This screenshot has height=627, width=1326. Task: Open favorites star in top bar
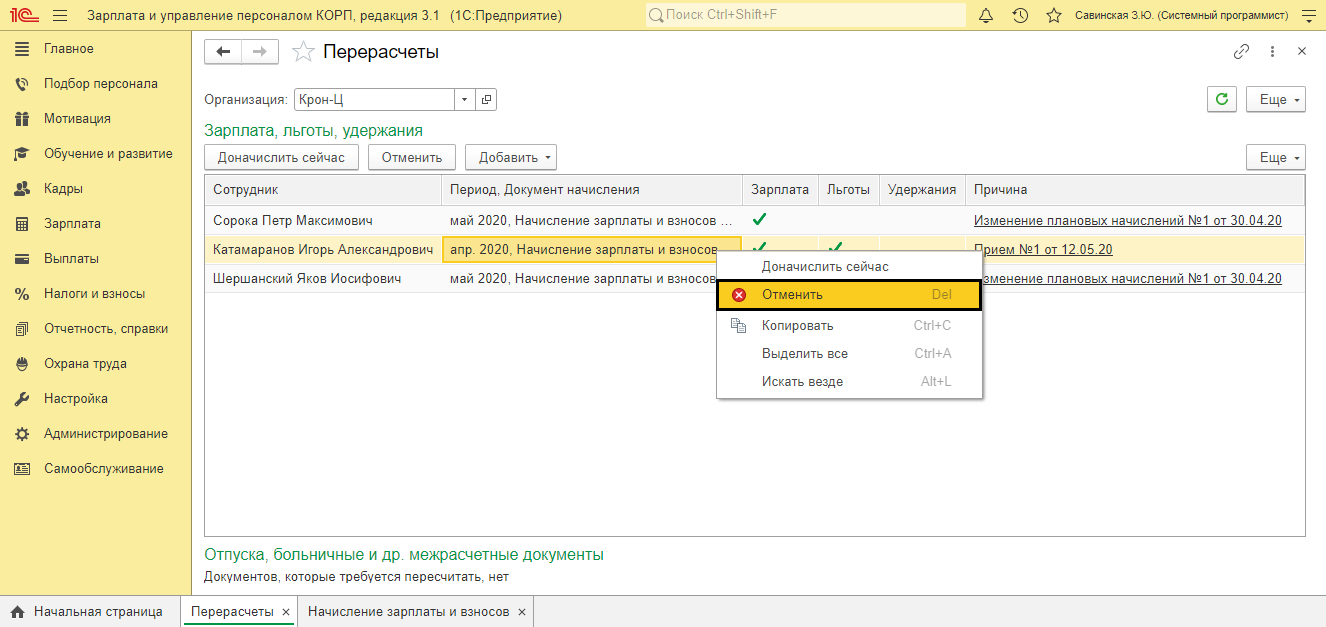coord(1053,16)
